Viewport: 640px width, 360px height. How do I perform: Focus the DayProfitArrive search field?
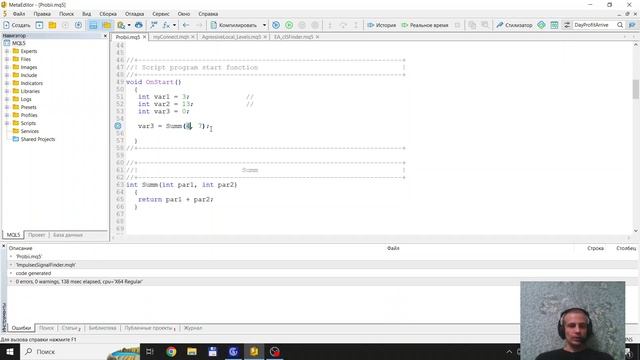click(594, 25)
